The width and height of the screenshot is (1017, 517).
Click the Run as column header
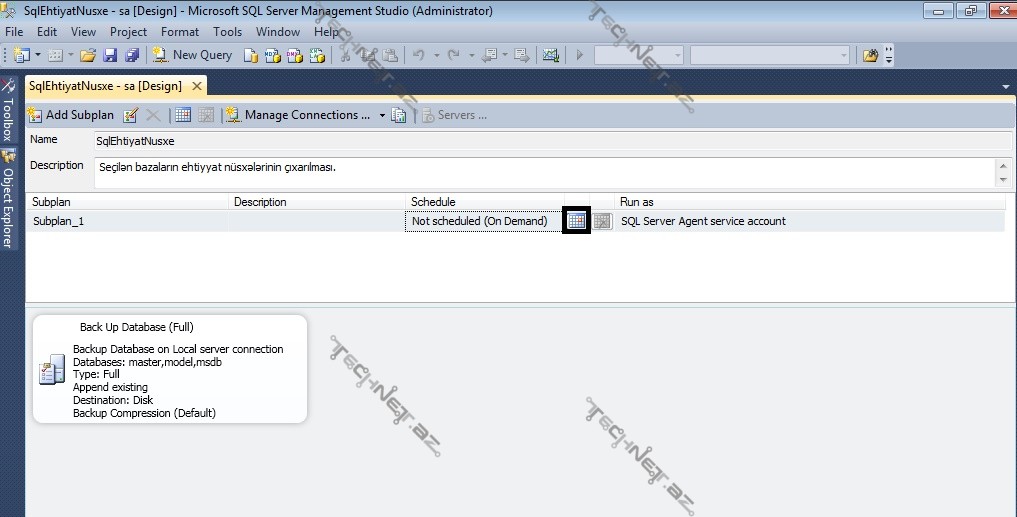click(x=809, y=202)
